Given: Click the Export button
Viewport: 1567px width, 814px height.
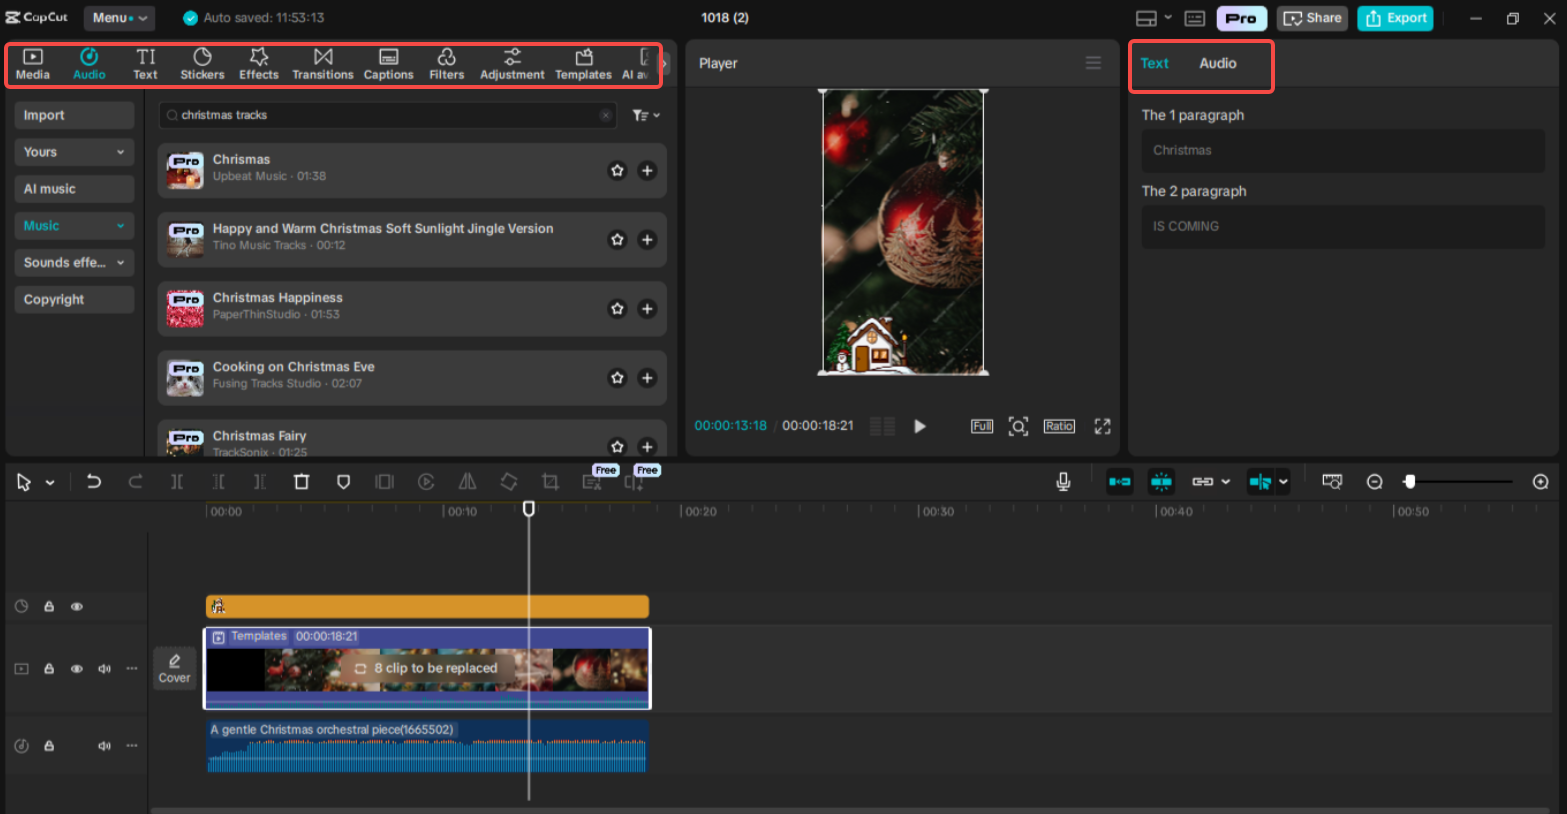Looking at the screenshot, I should [x=1394, y=17].
